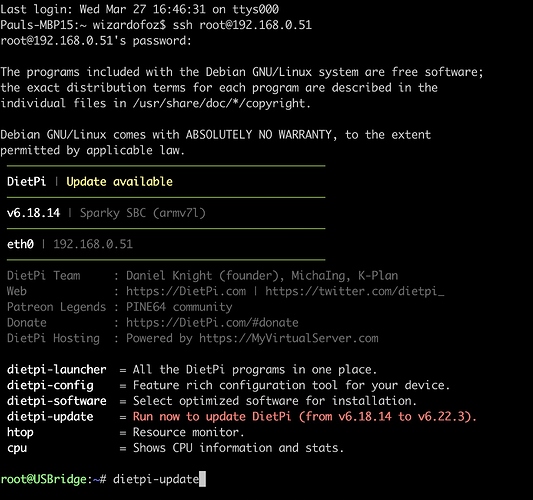
Task: Click the terminal cursor after dietpi-update
Action: click(x=202, y=479)
